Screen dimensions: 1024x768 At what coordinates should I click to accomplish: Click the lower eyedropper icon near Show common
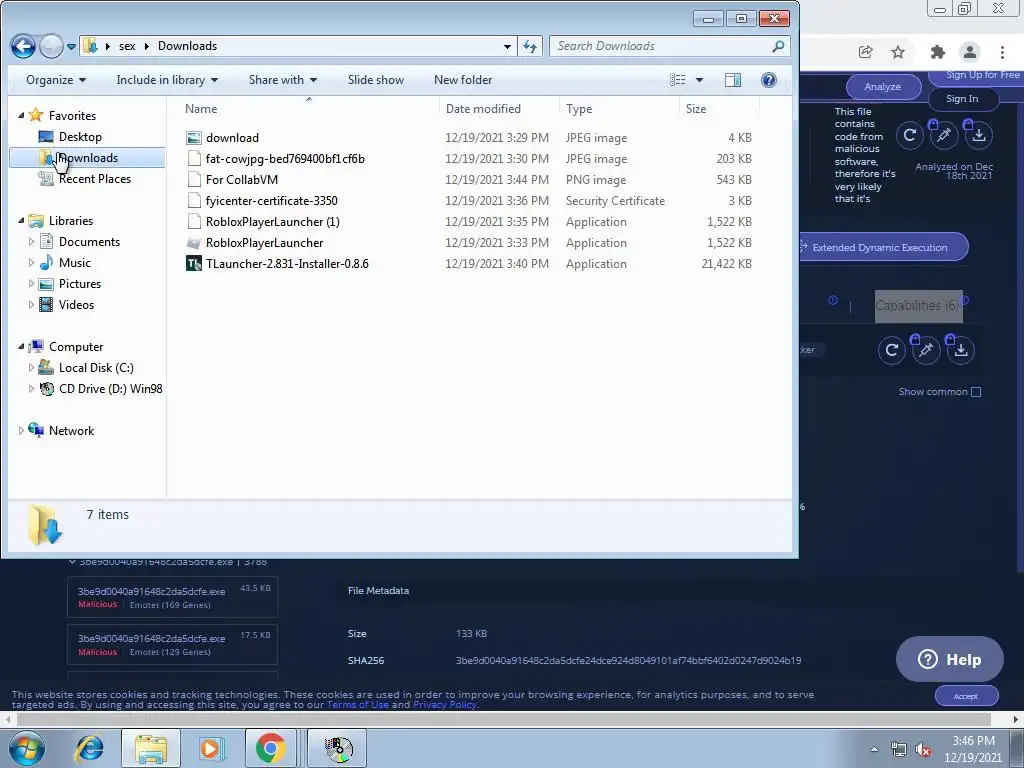coord(925,350)
